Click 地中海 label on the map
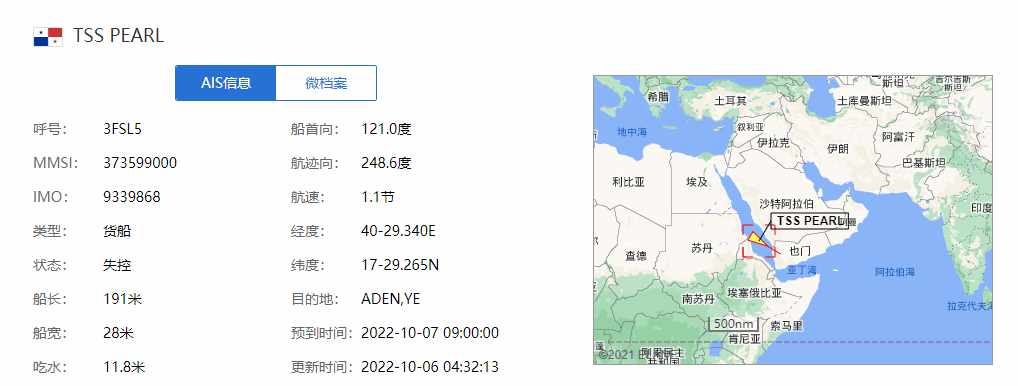 point(632,132)
